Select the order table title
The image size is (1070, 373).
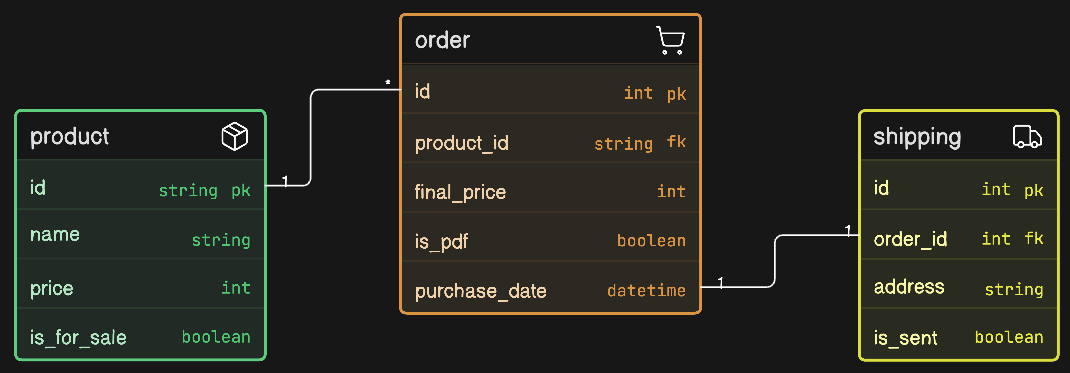(442, 40)
